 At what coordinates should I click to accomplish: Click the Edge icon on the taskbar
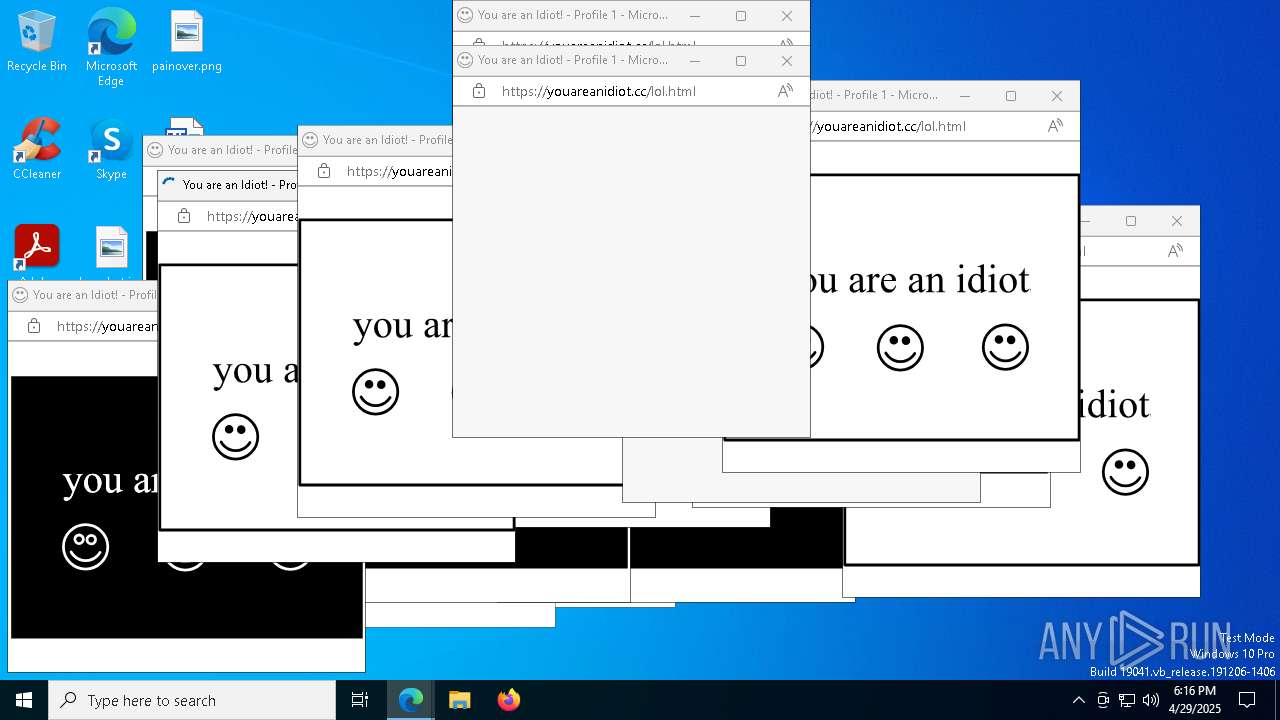click(x=411, y=700)
